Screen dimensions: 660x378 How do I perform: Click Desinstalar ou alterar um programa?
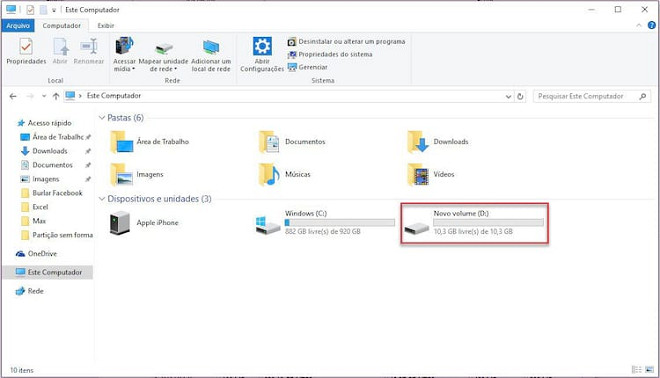point(346,42)
